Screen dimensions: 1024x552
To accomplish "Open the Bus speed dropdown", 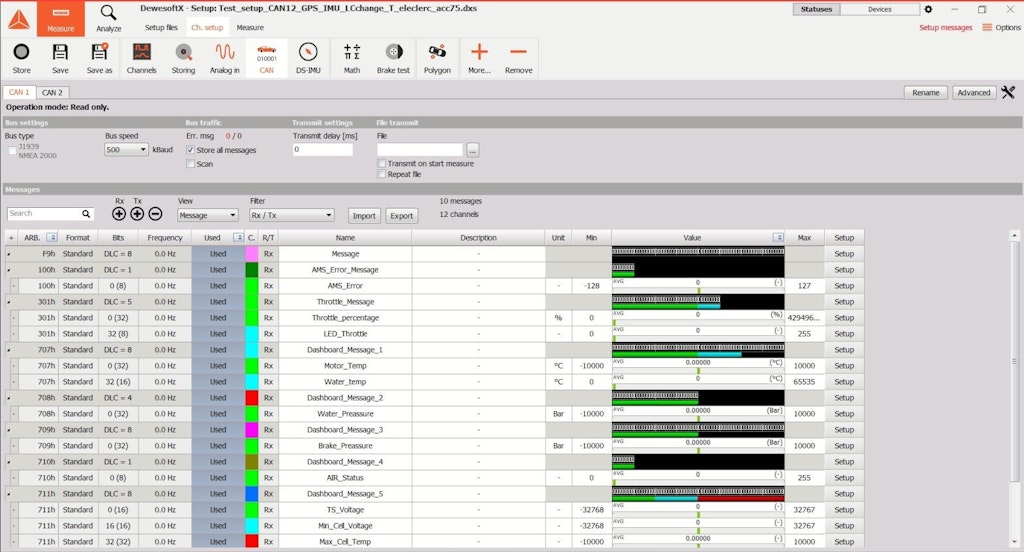I will [127, 150].
